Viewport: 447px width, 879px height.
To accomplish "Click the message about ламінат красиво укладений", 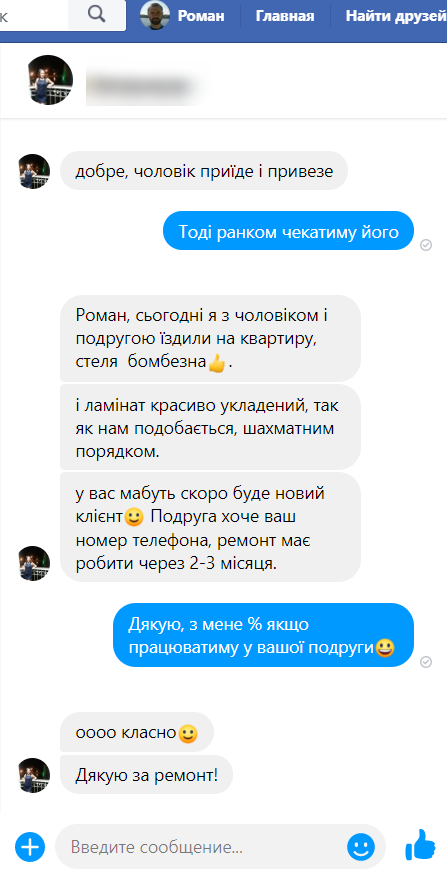I will 210,427.
